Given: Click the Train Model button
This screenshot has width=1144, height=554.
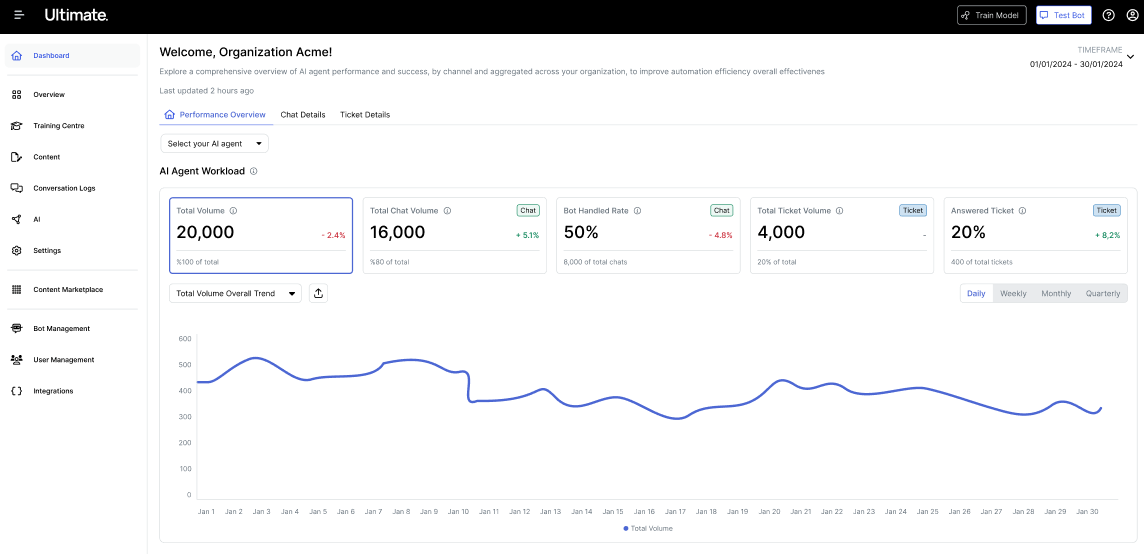Looking at the screenshot, I should pyautogui.click(x=991, y=15).
